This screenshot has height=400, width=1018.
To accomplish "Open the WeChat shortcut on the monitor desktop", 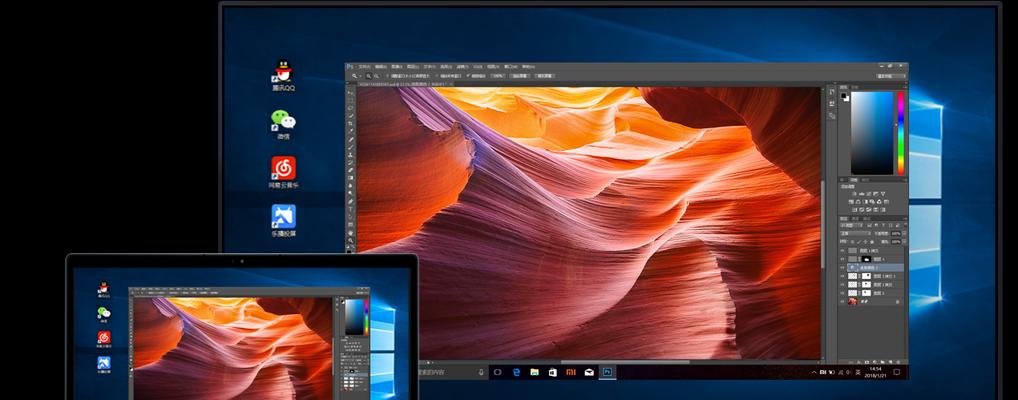I will pyautogui.click(x=283, y=125).
